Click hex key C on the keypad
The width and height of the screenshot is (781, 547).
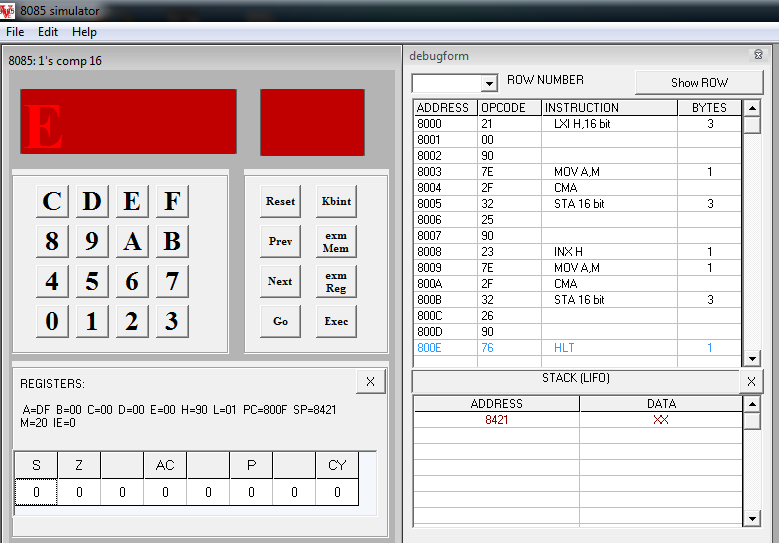tap(52, 201)
